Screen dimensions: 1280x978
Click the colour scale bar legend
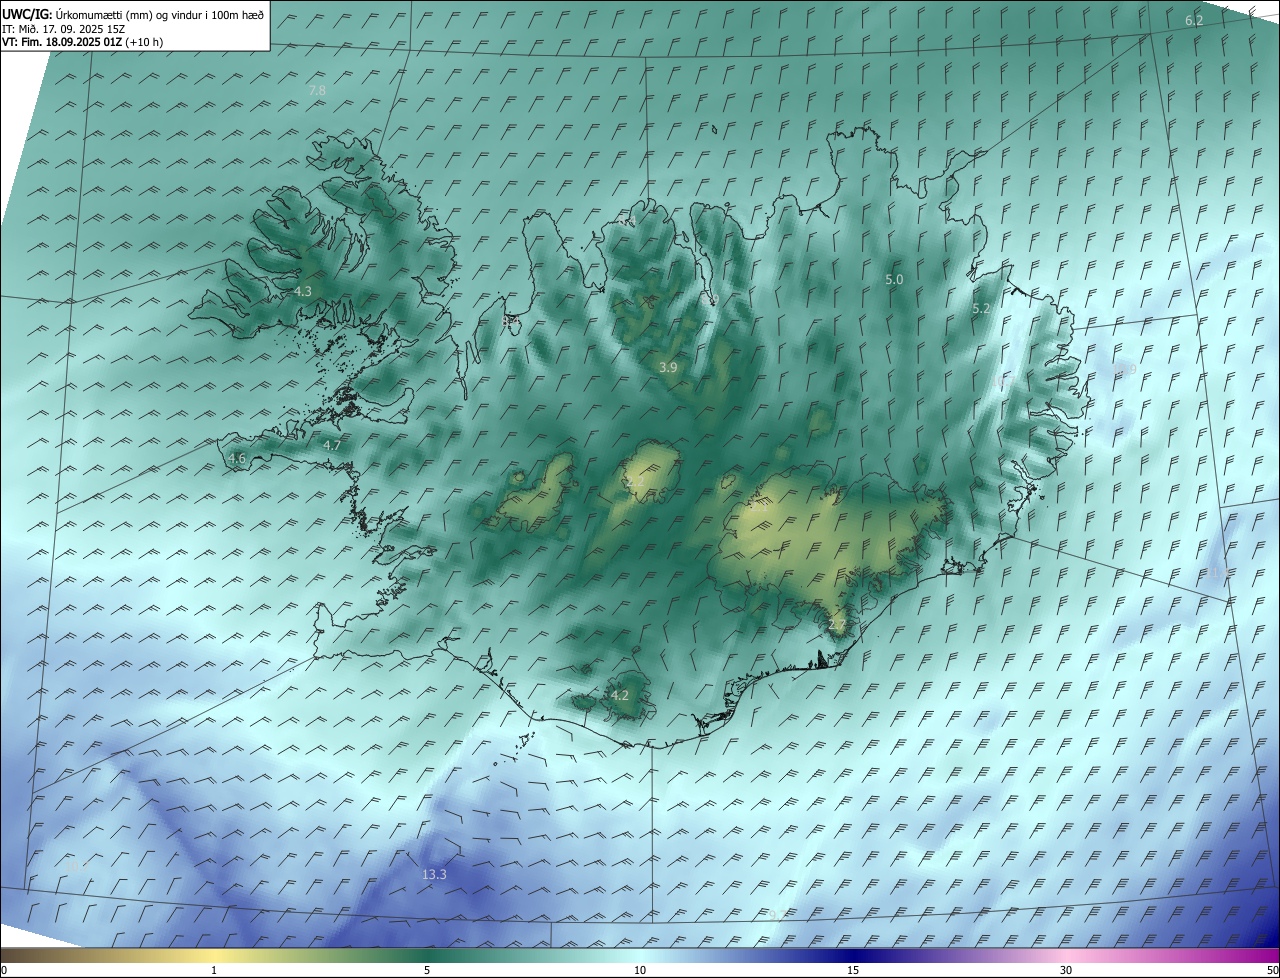coord(640,954)
